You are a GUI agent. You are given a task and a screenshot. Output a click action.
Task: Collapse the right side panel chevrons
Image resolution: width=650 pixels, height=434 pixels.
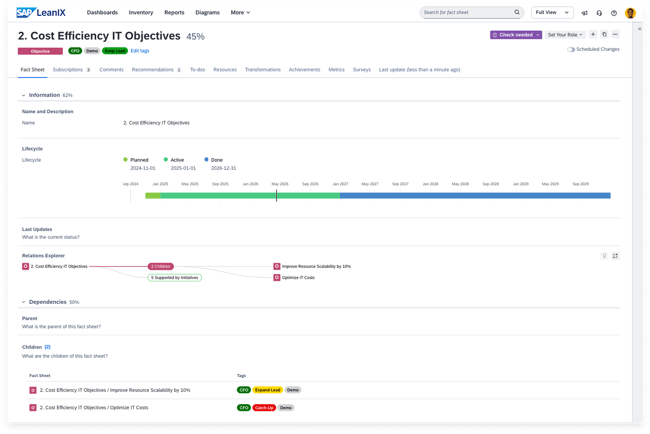639,29
